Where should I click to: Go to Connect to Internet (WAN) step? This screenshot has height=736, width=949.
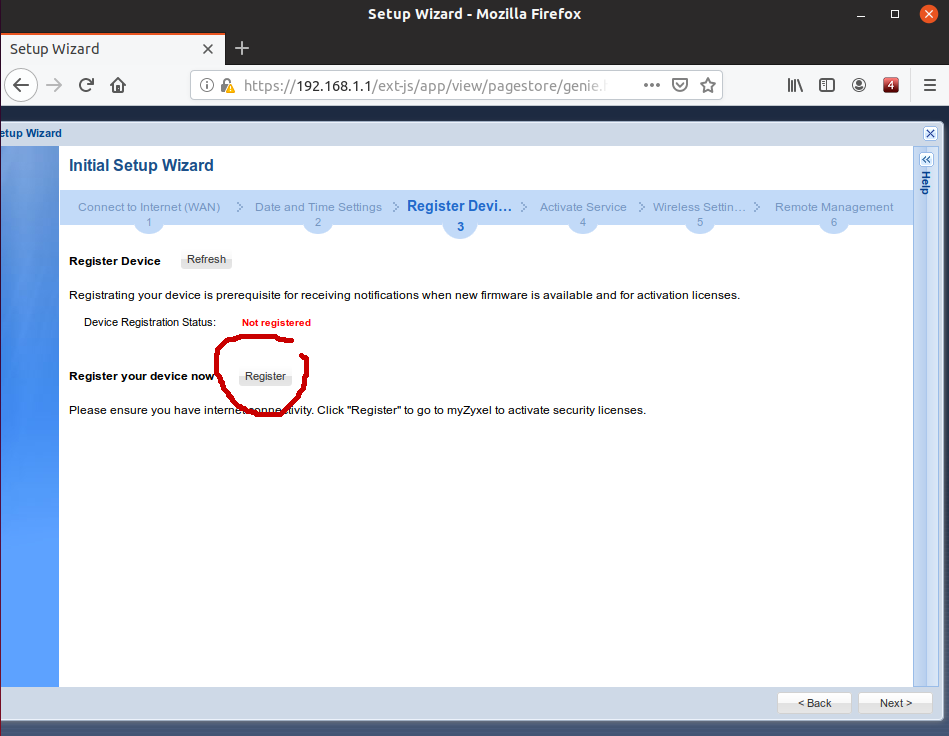coord(149,207)
